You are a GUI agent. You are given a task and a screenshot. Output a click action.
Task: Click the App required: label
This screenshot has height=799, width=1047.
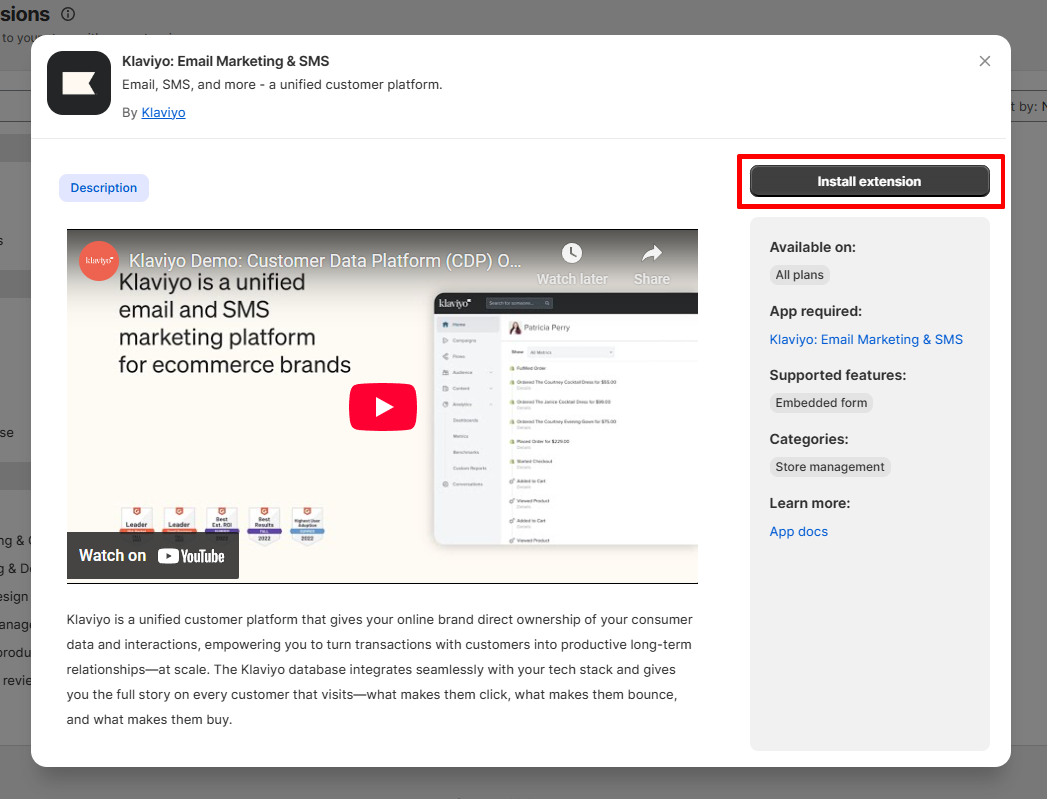pyautogui.click(x=815, y=312)
